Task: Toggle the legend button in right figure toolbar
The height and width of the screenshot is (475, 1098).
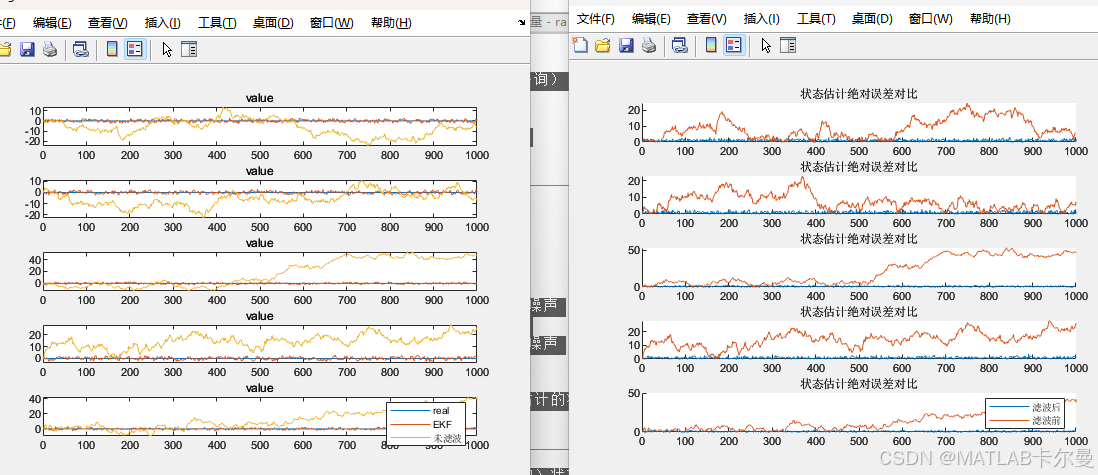Action: click(734, 46)
